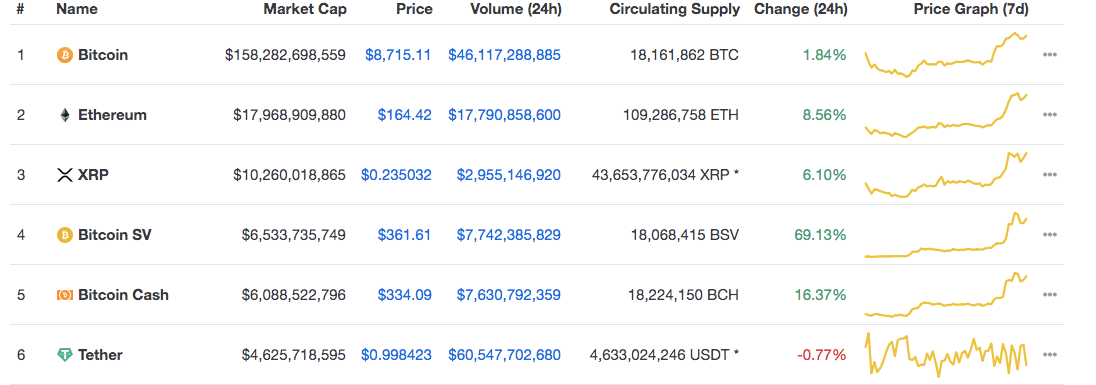Image resolution: width=1096 pixels, height=385 pixels.
Task: Open Bitcoin 7d price graph thumbnail
Action: pyautogui.click(x=946, y=55)
